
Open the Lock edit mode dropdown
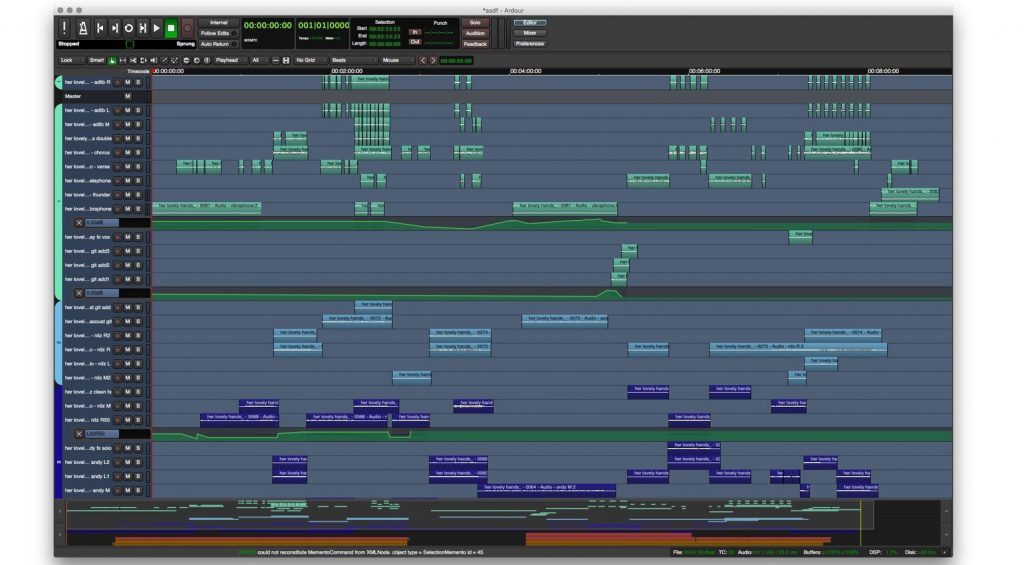72,61
